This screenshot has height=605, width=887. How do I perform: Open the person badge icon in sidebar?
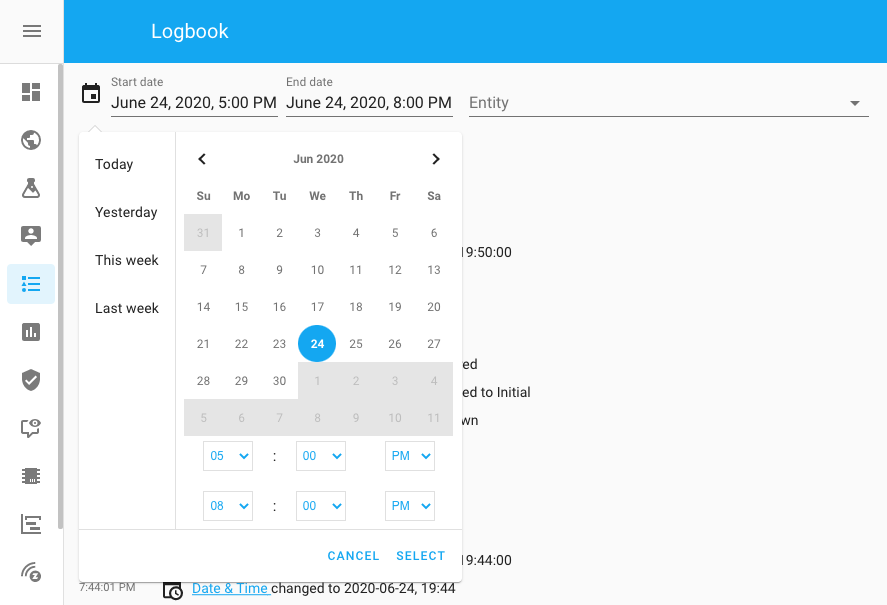31,236
